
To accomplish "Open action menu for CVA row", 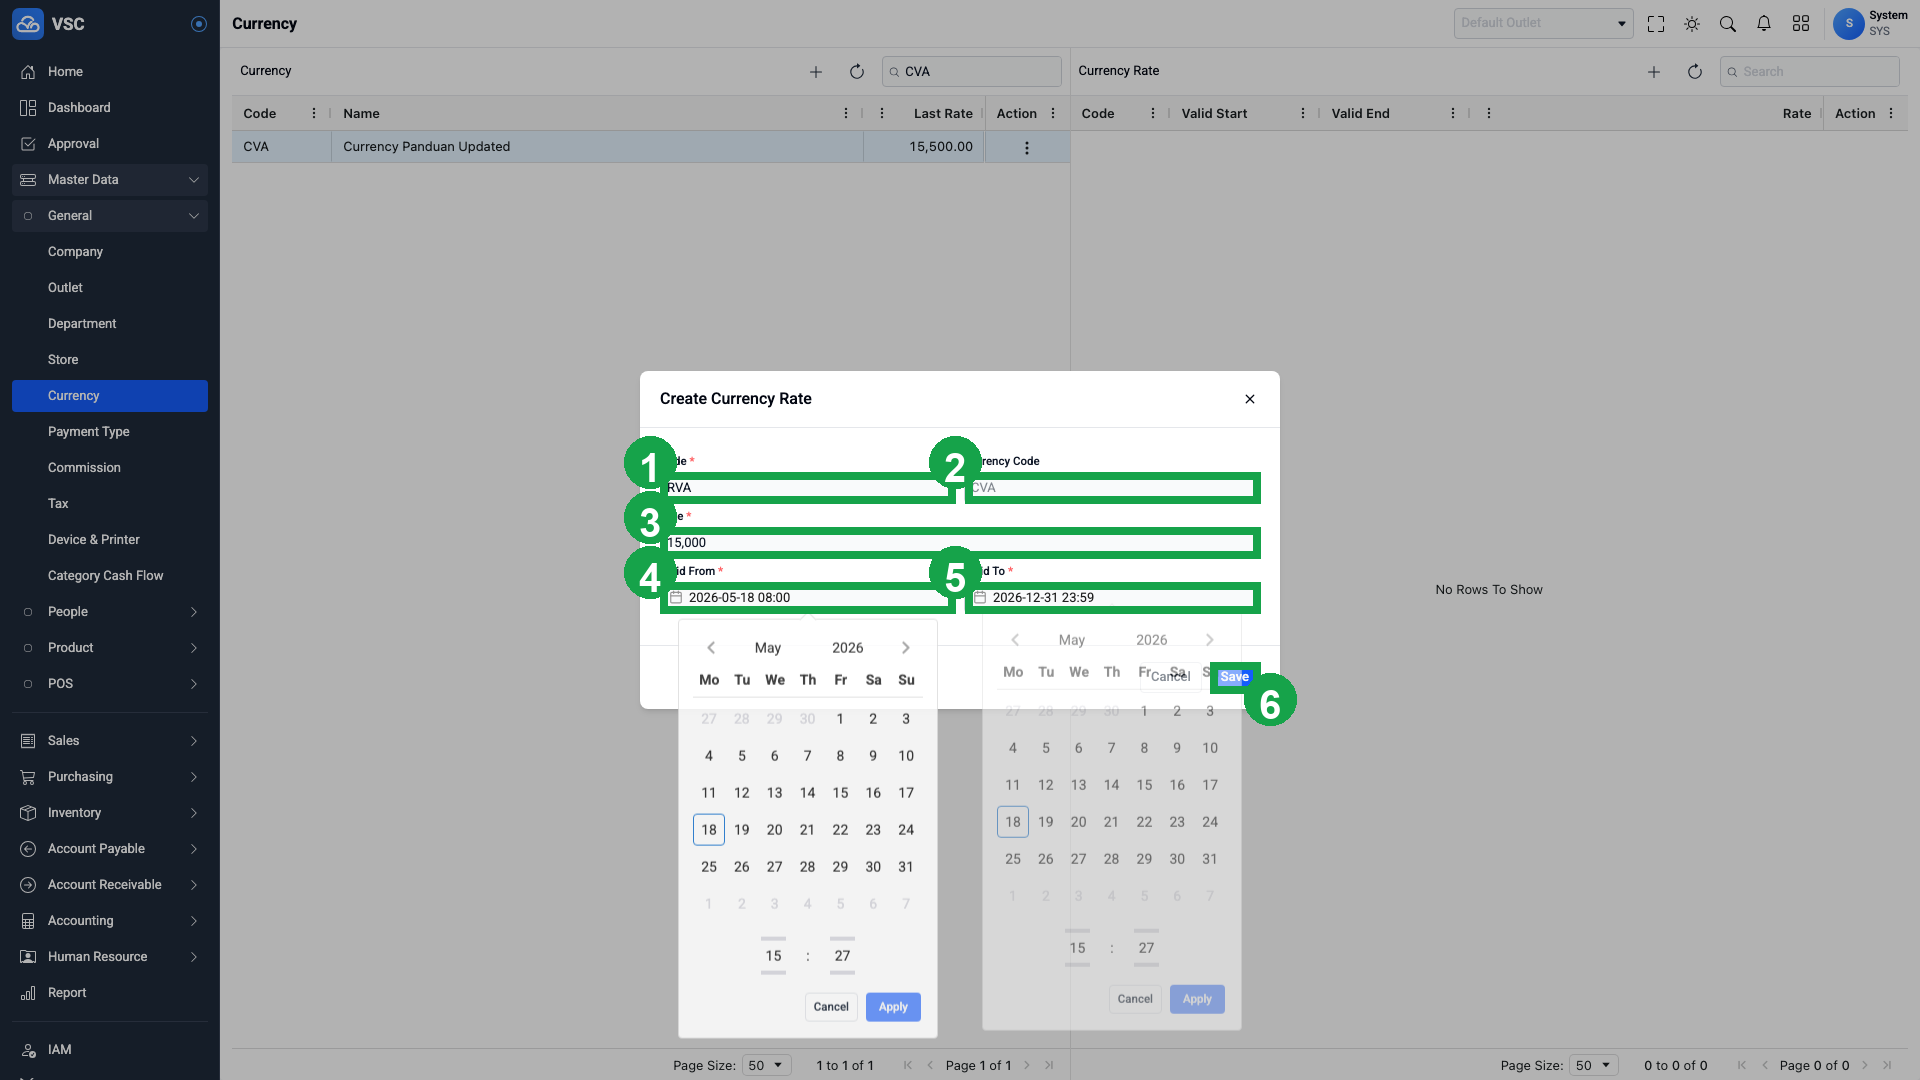I will coord(1027,148).
